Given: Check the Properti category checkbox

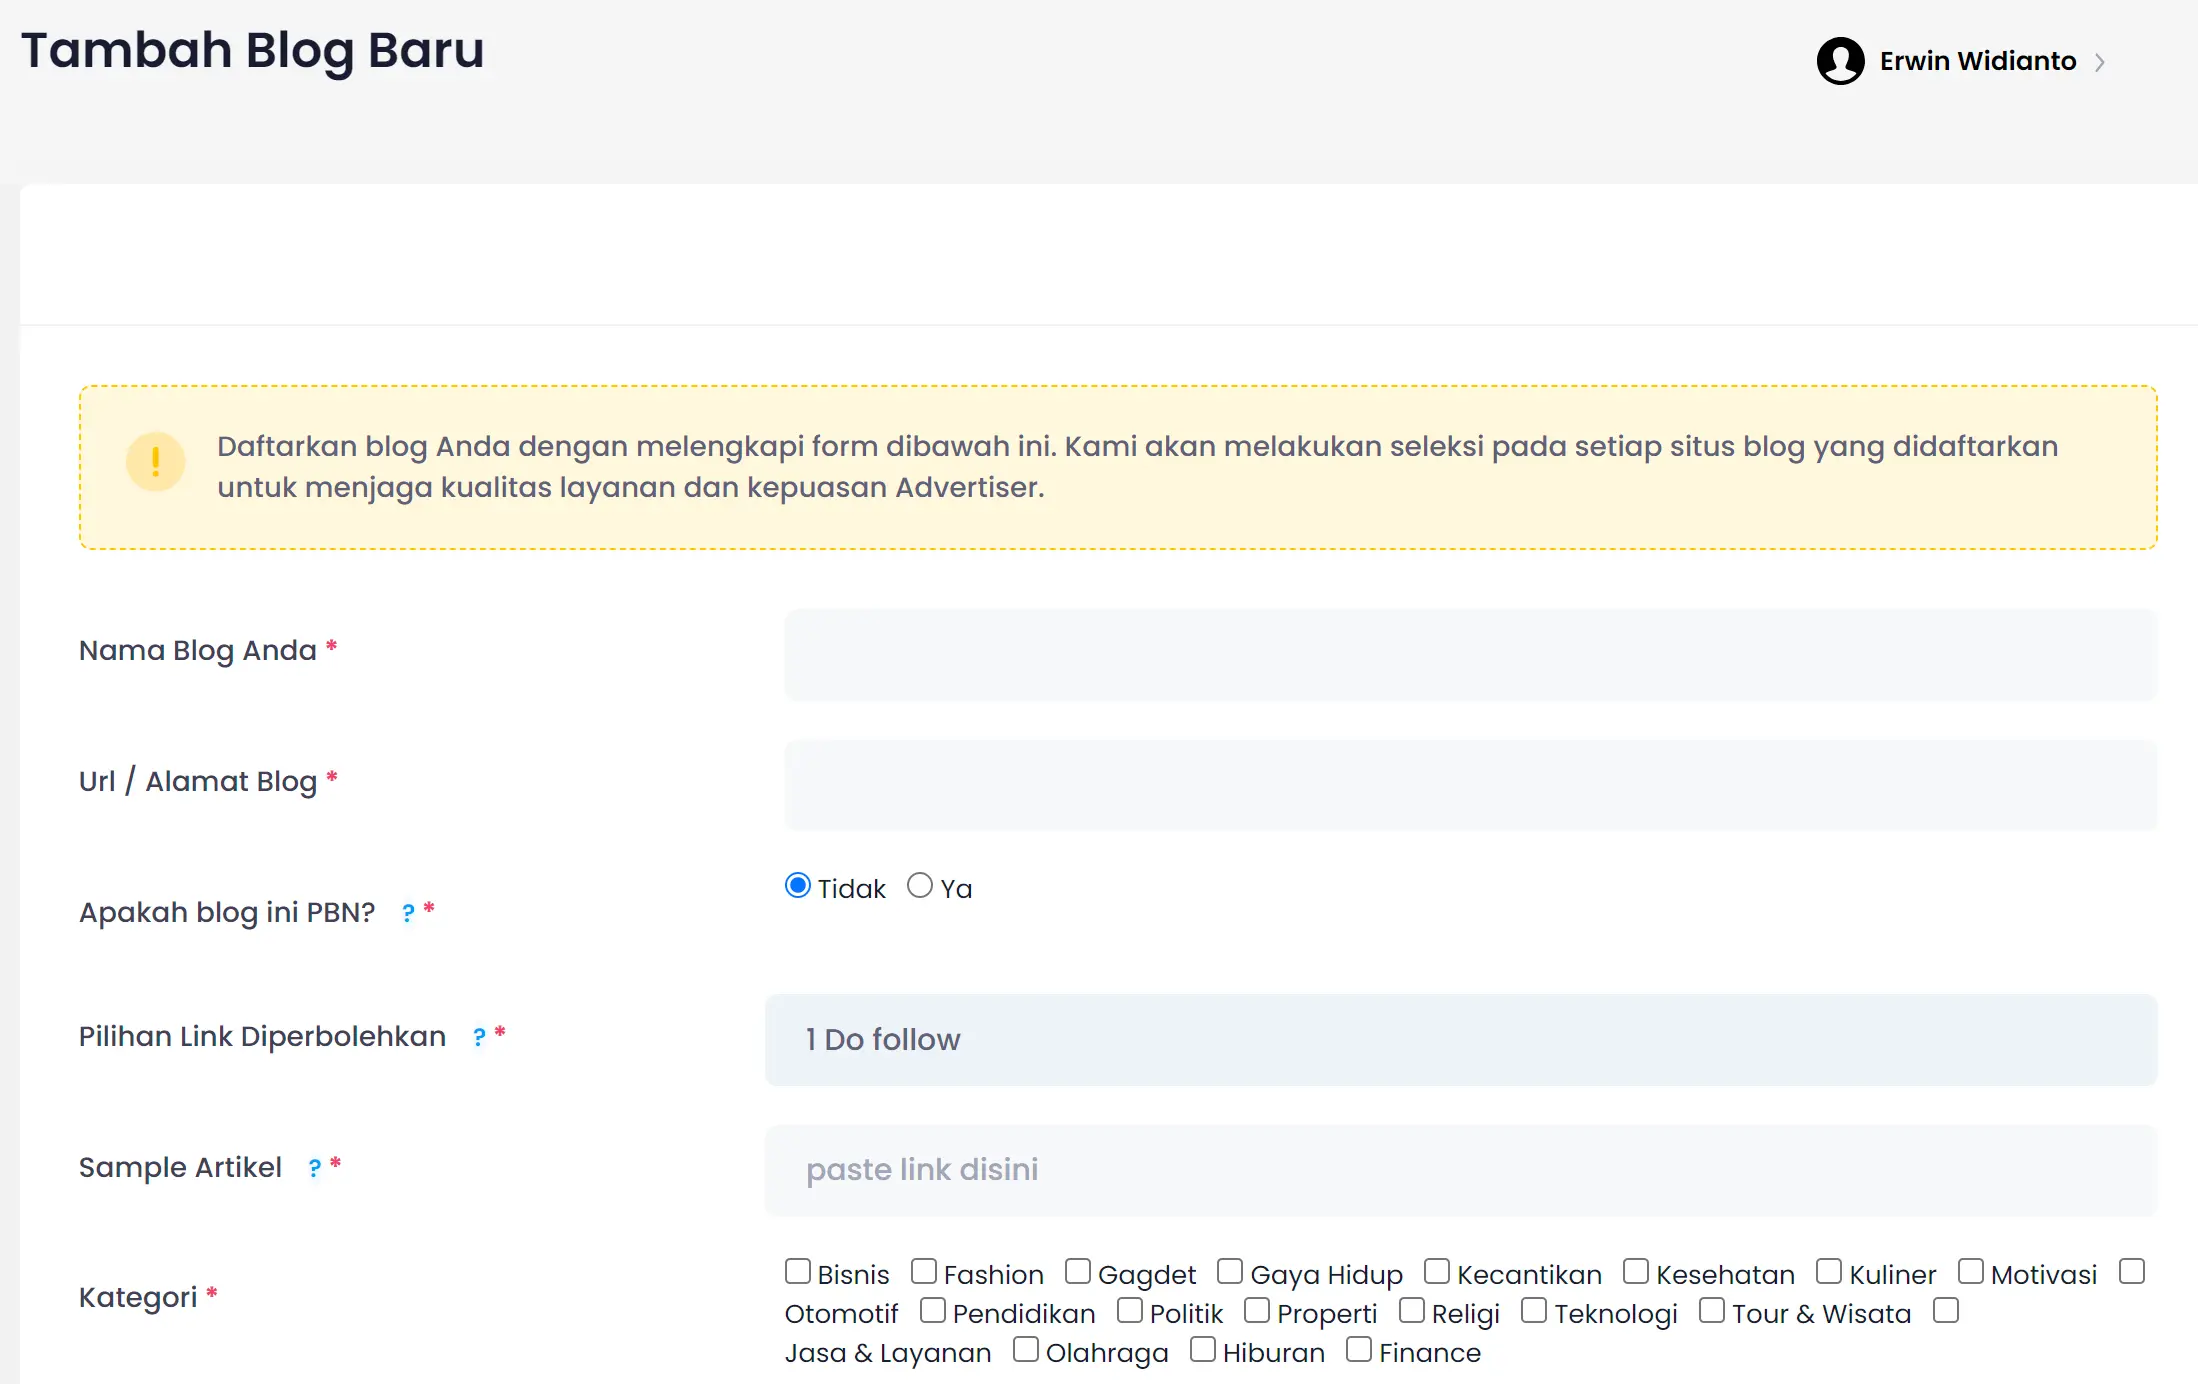Looking at the screenshot, I should (x=1257, y=1310).
